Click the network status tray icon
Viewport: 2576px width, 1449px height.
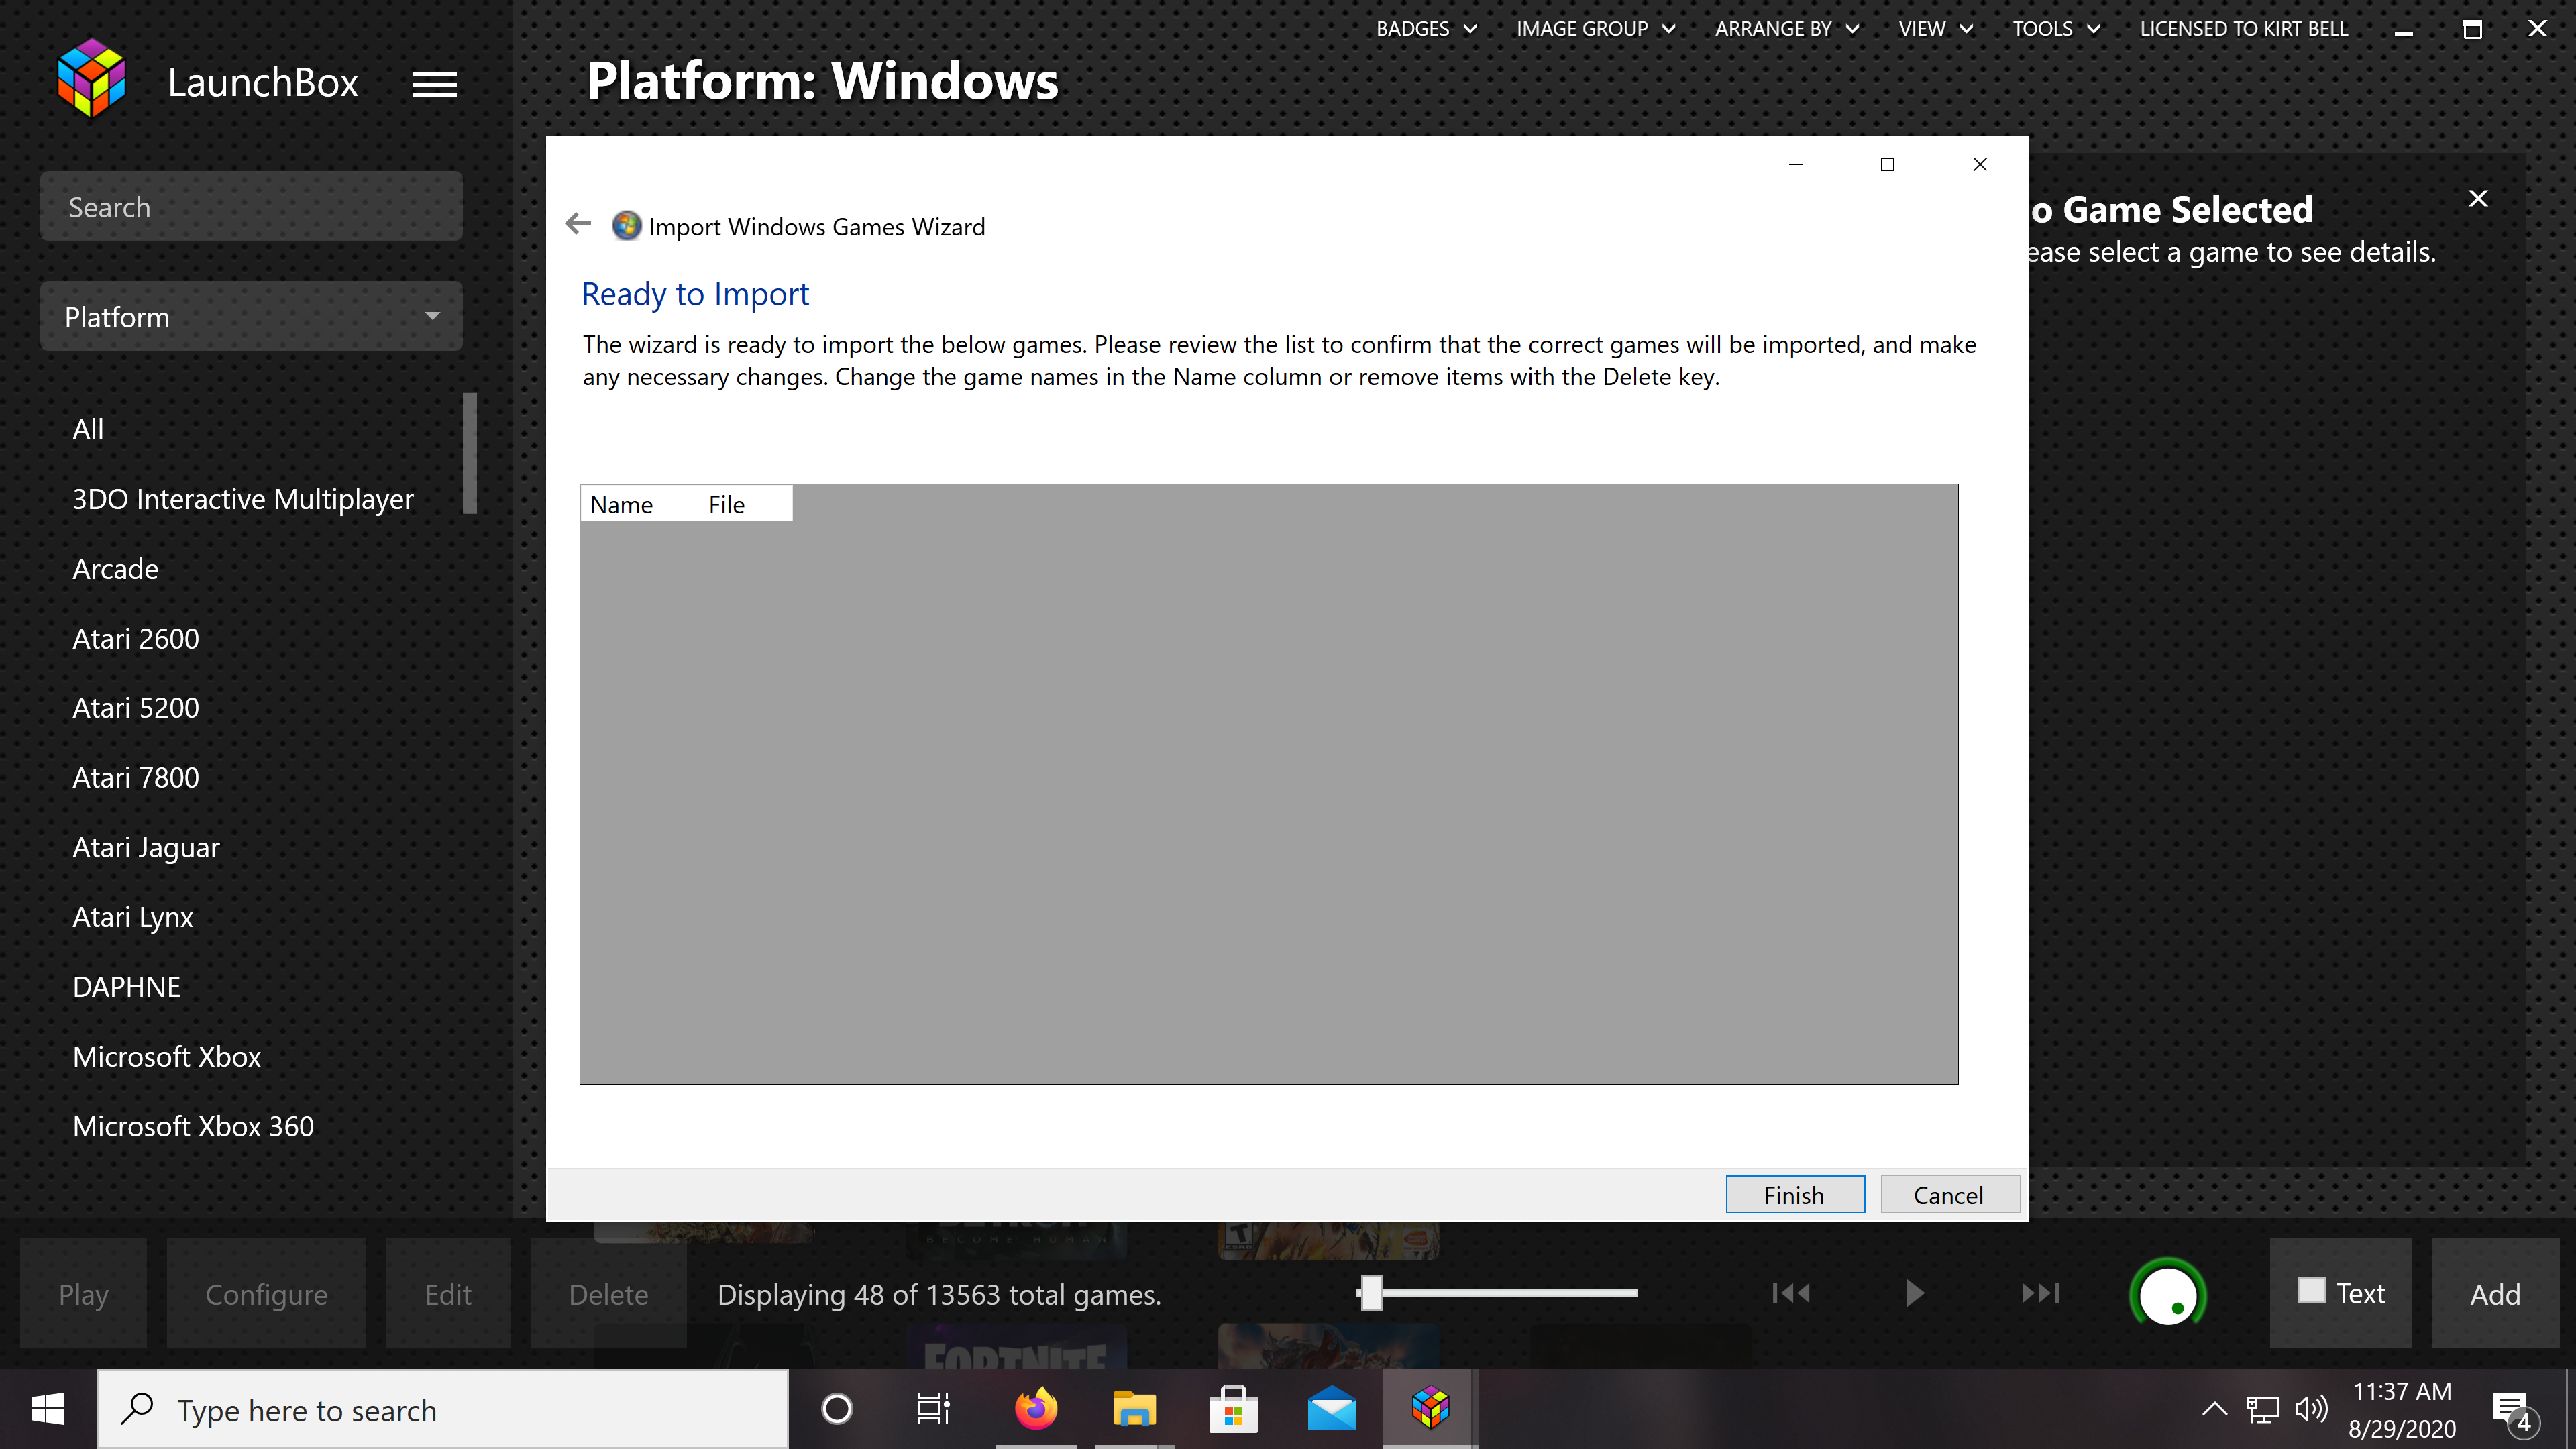pos(2263,1409)
